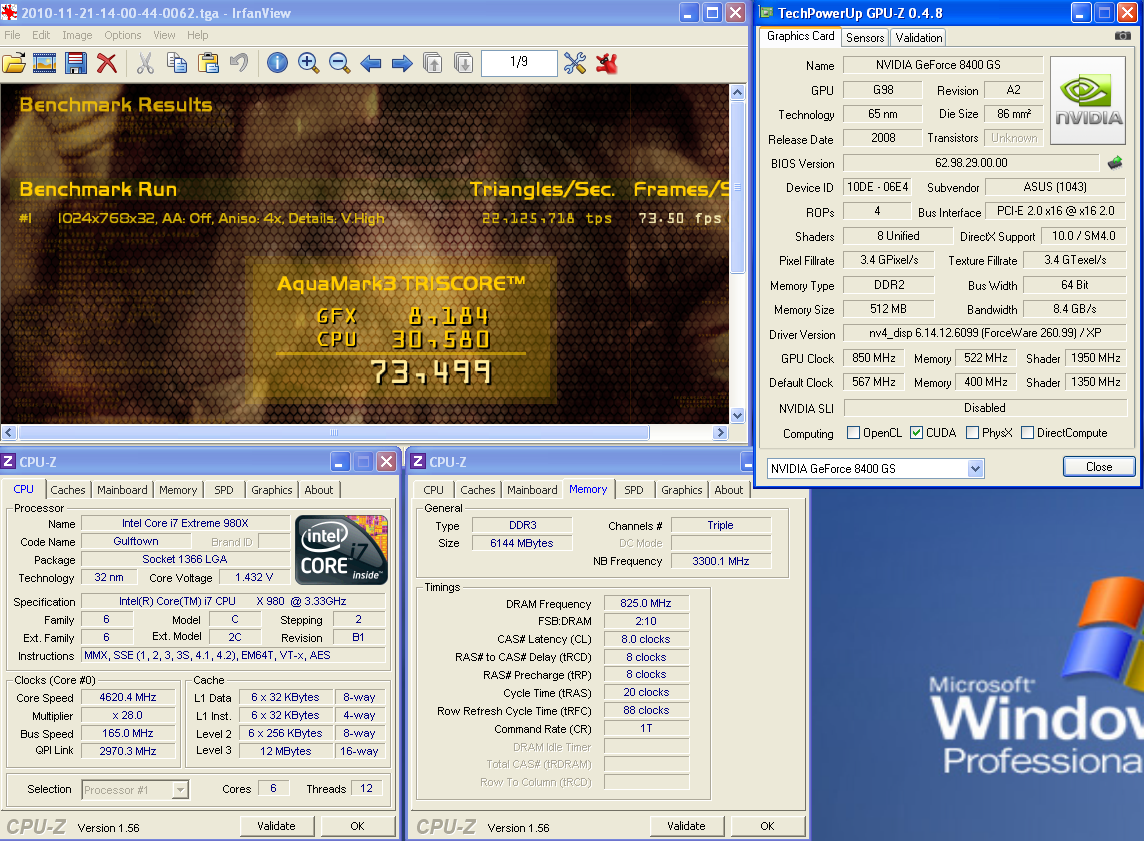Screen dimensions: 1144x841
Task: Open the IrfanView Edit menu
Action: coord(41,35)
